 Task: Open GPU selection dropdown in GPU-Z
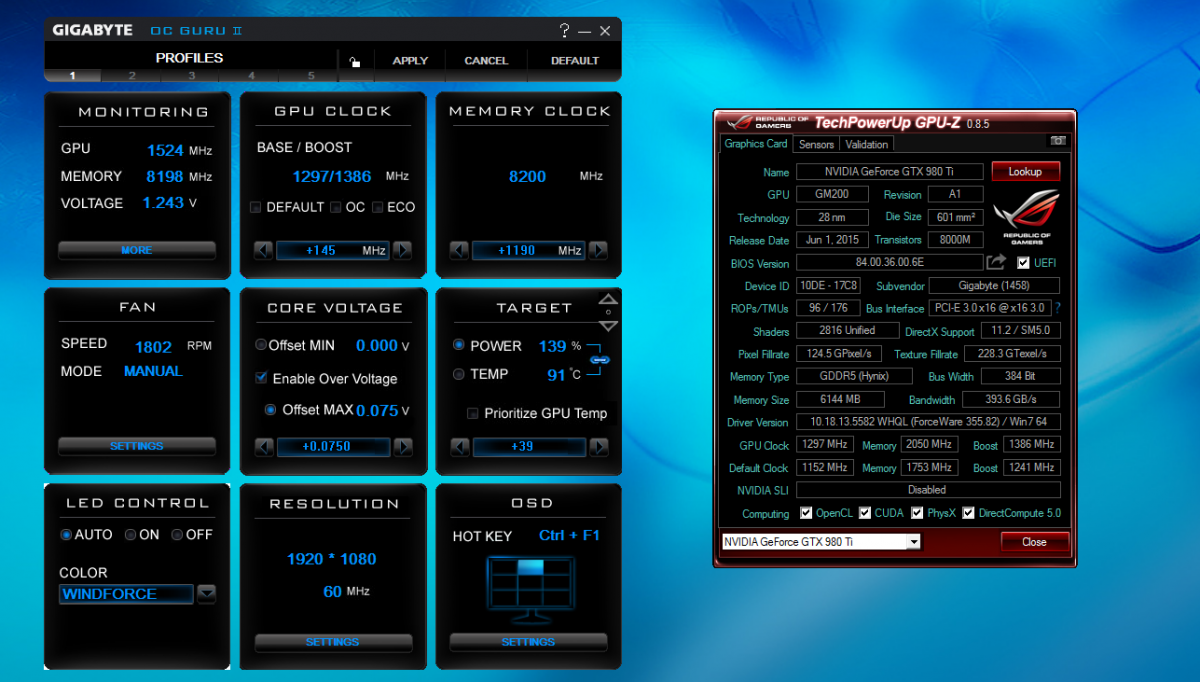point(913,541)
